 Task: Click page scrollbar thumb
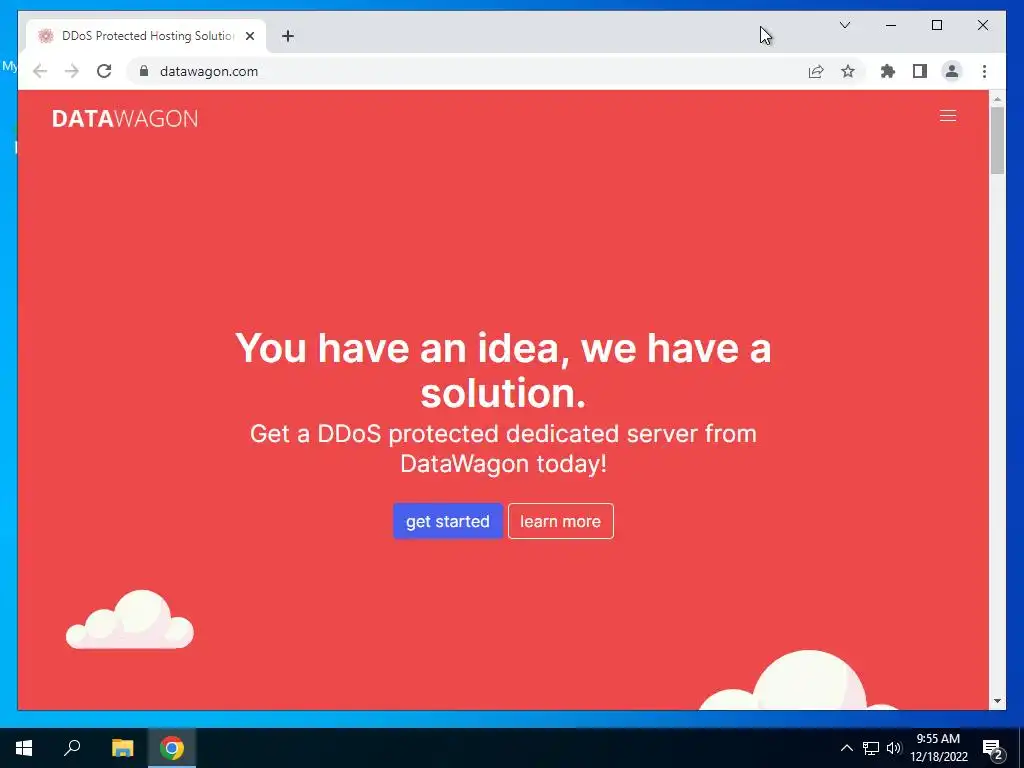997,140
